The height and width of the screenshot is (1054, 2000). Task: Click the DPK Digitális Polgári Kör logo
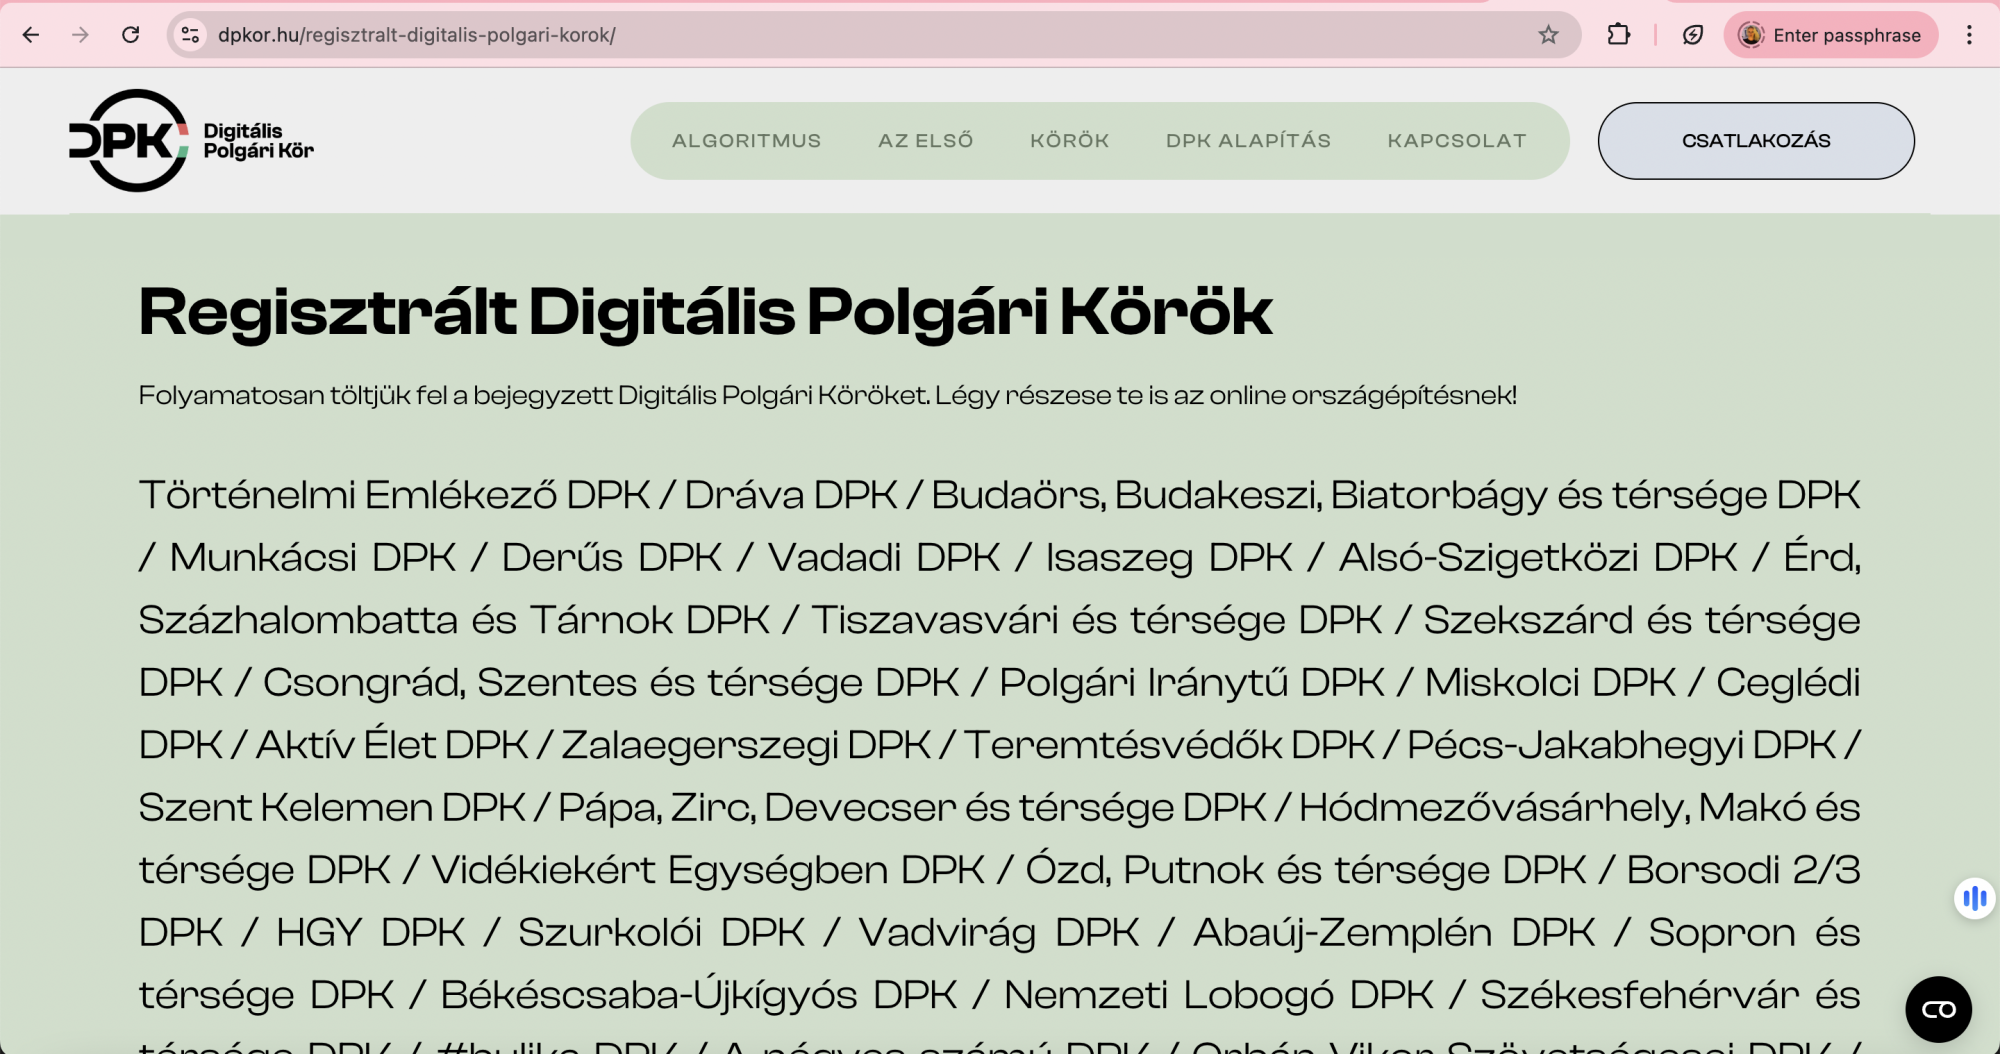click(x=190, y=141)
